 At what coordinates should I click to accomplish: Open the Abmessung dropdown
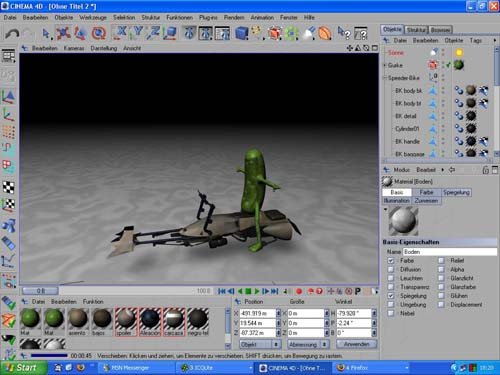click(x=308, y=344)
